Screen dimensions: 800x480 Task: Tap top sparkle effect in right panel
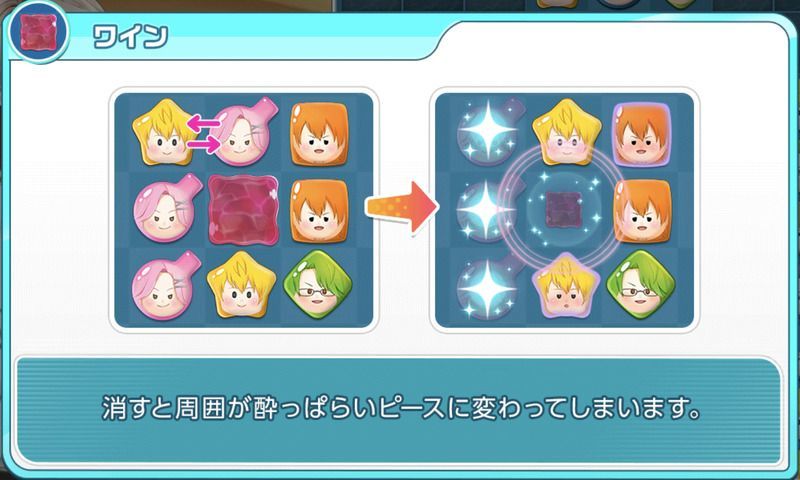487,132
